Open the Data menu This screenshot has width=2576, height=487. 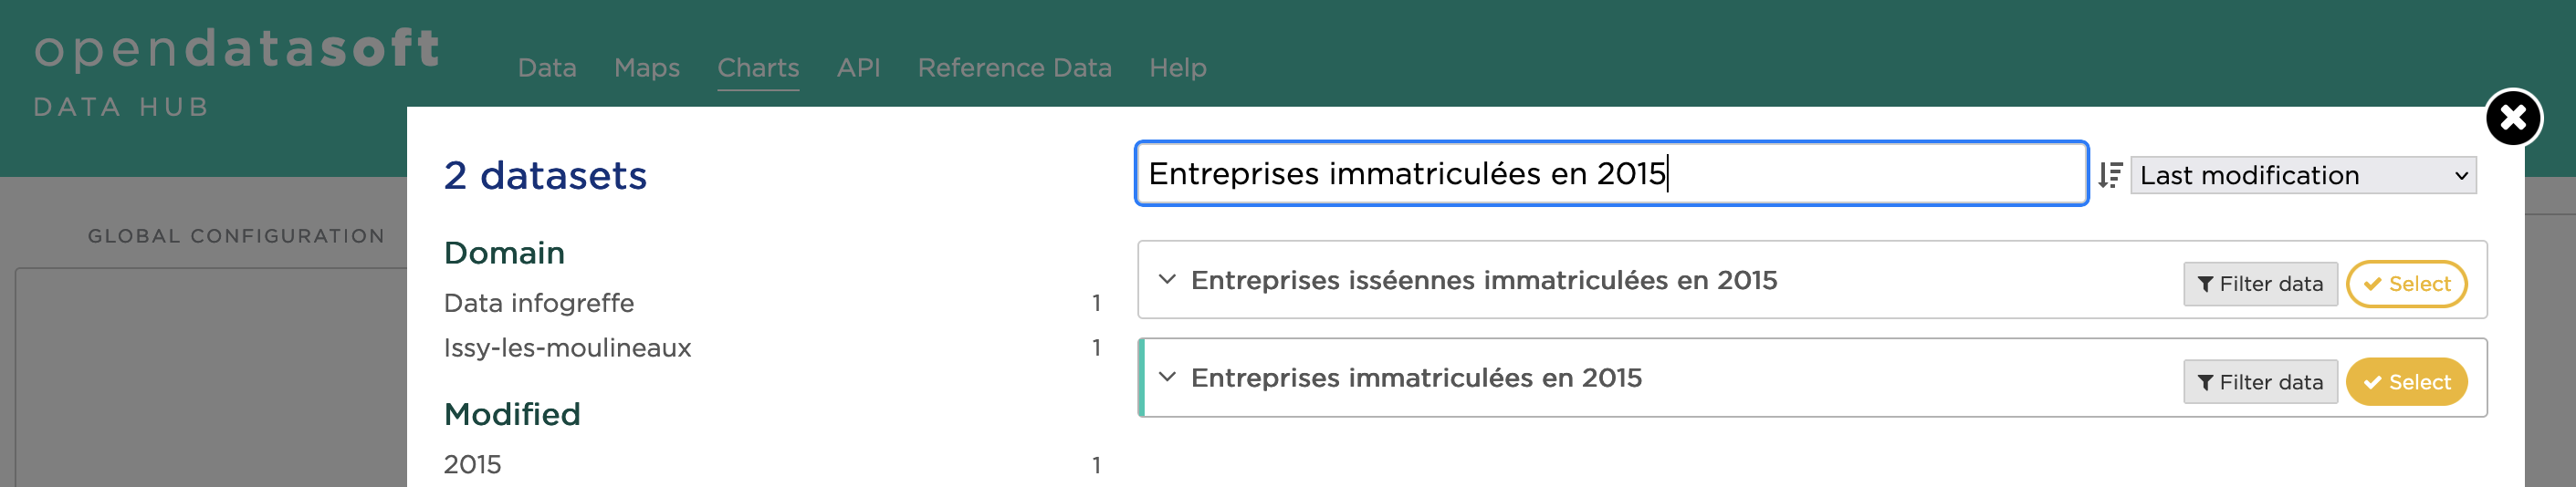[x=547, y=68]
